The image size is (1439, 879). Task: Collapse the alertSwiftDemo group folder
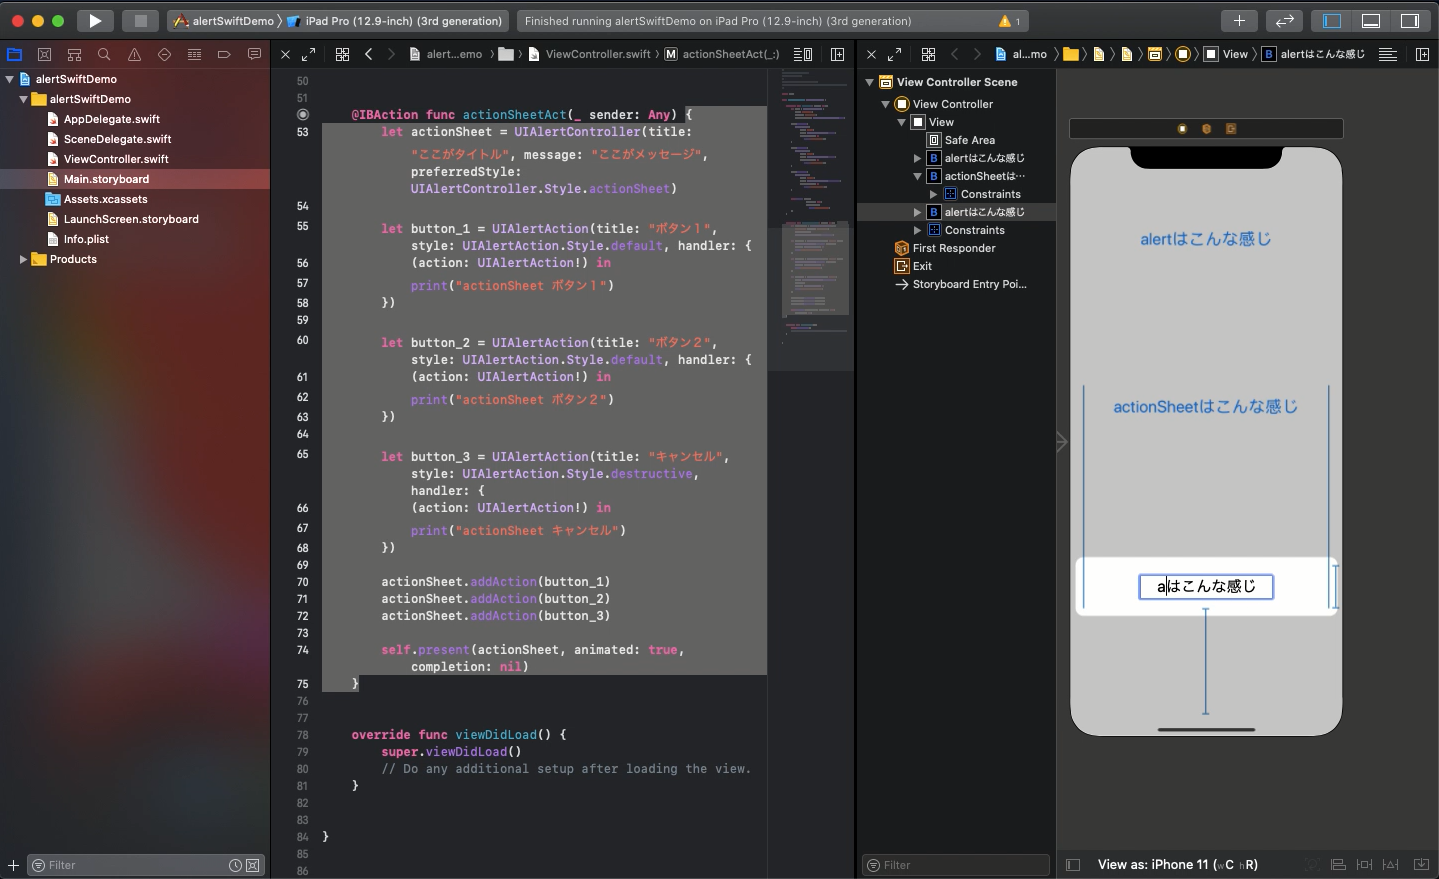(23, 99)
